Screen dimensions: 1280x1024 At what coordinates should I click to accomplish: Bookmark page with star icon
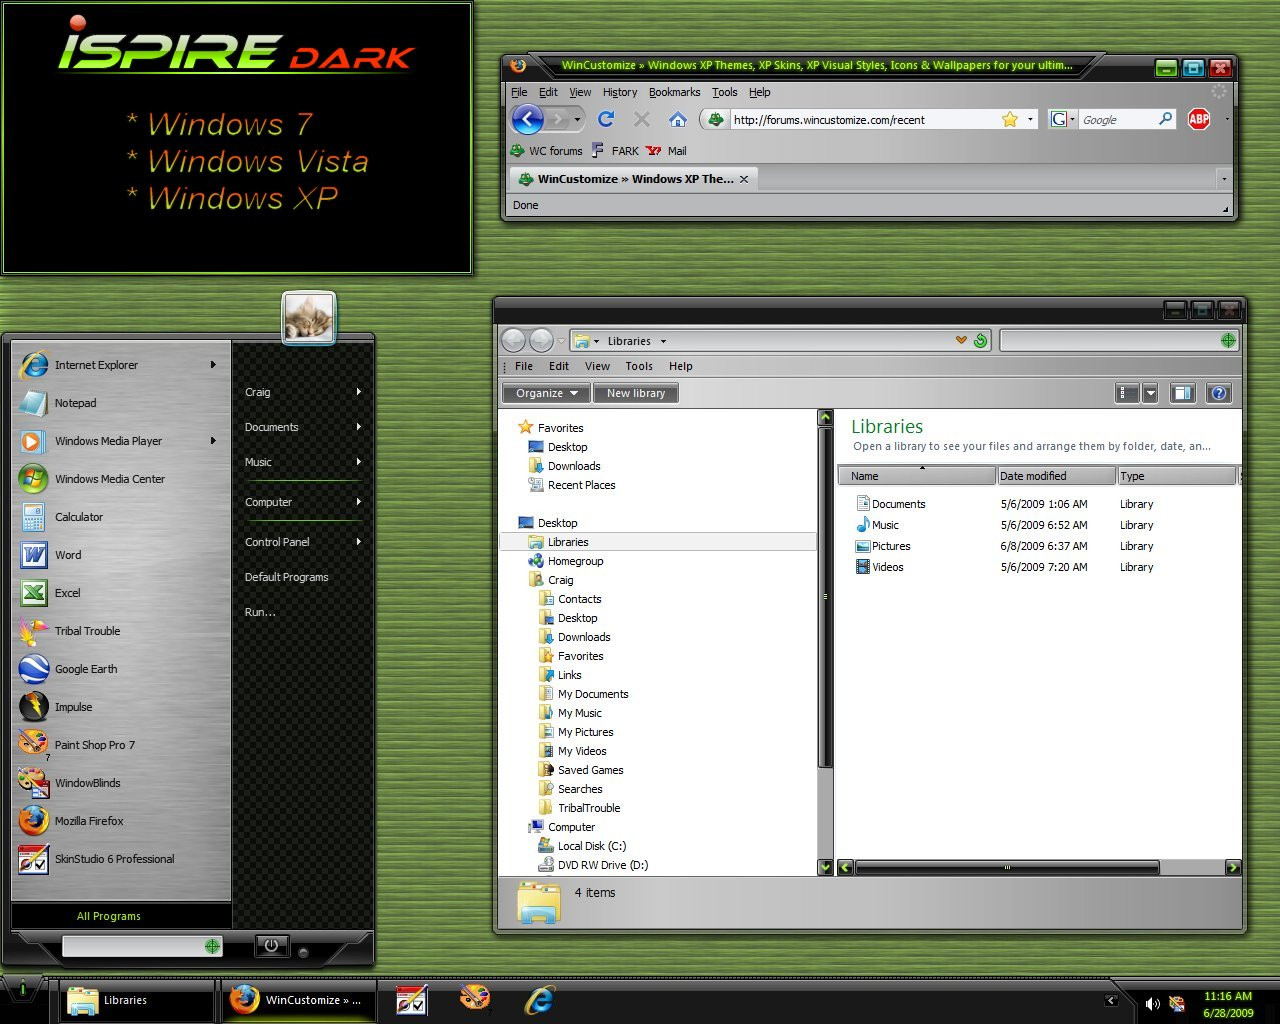point(1010,119)
